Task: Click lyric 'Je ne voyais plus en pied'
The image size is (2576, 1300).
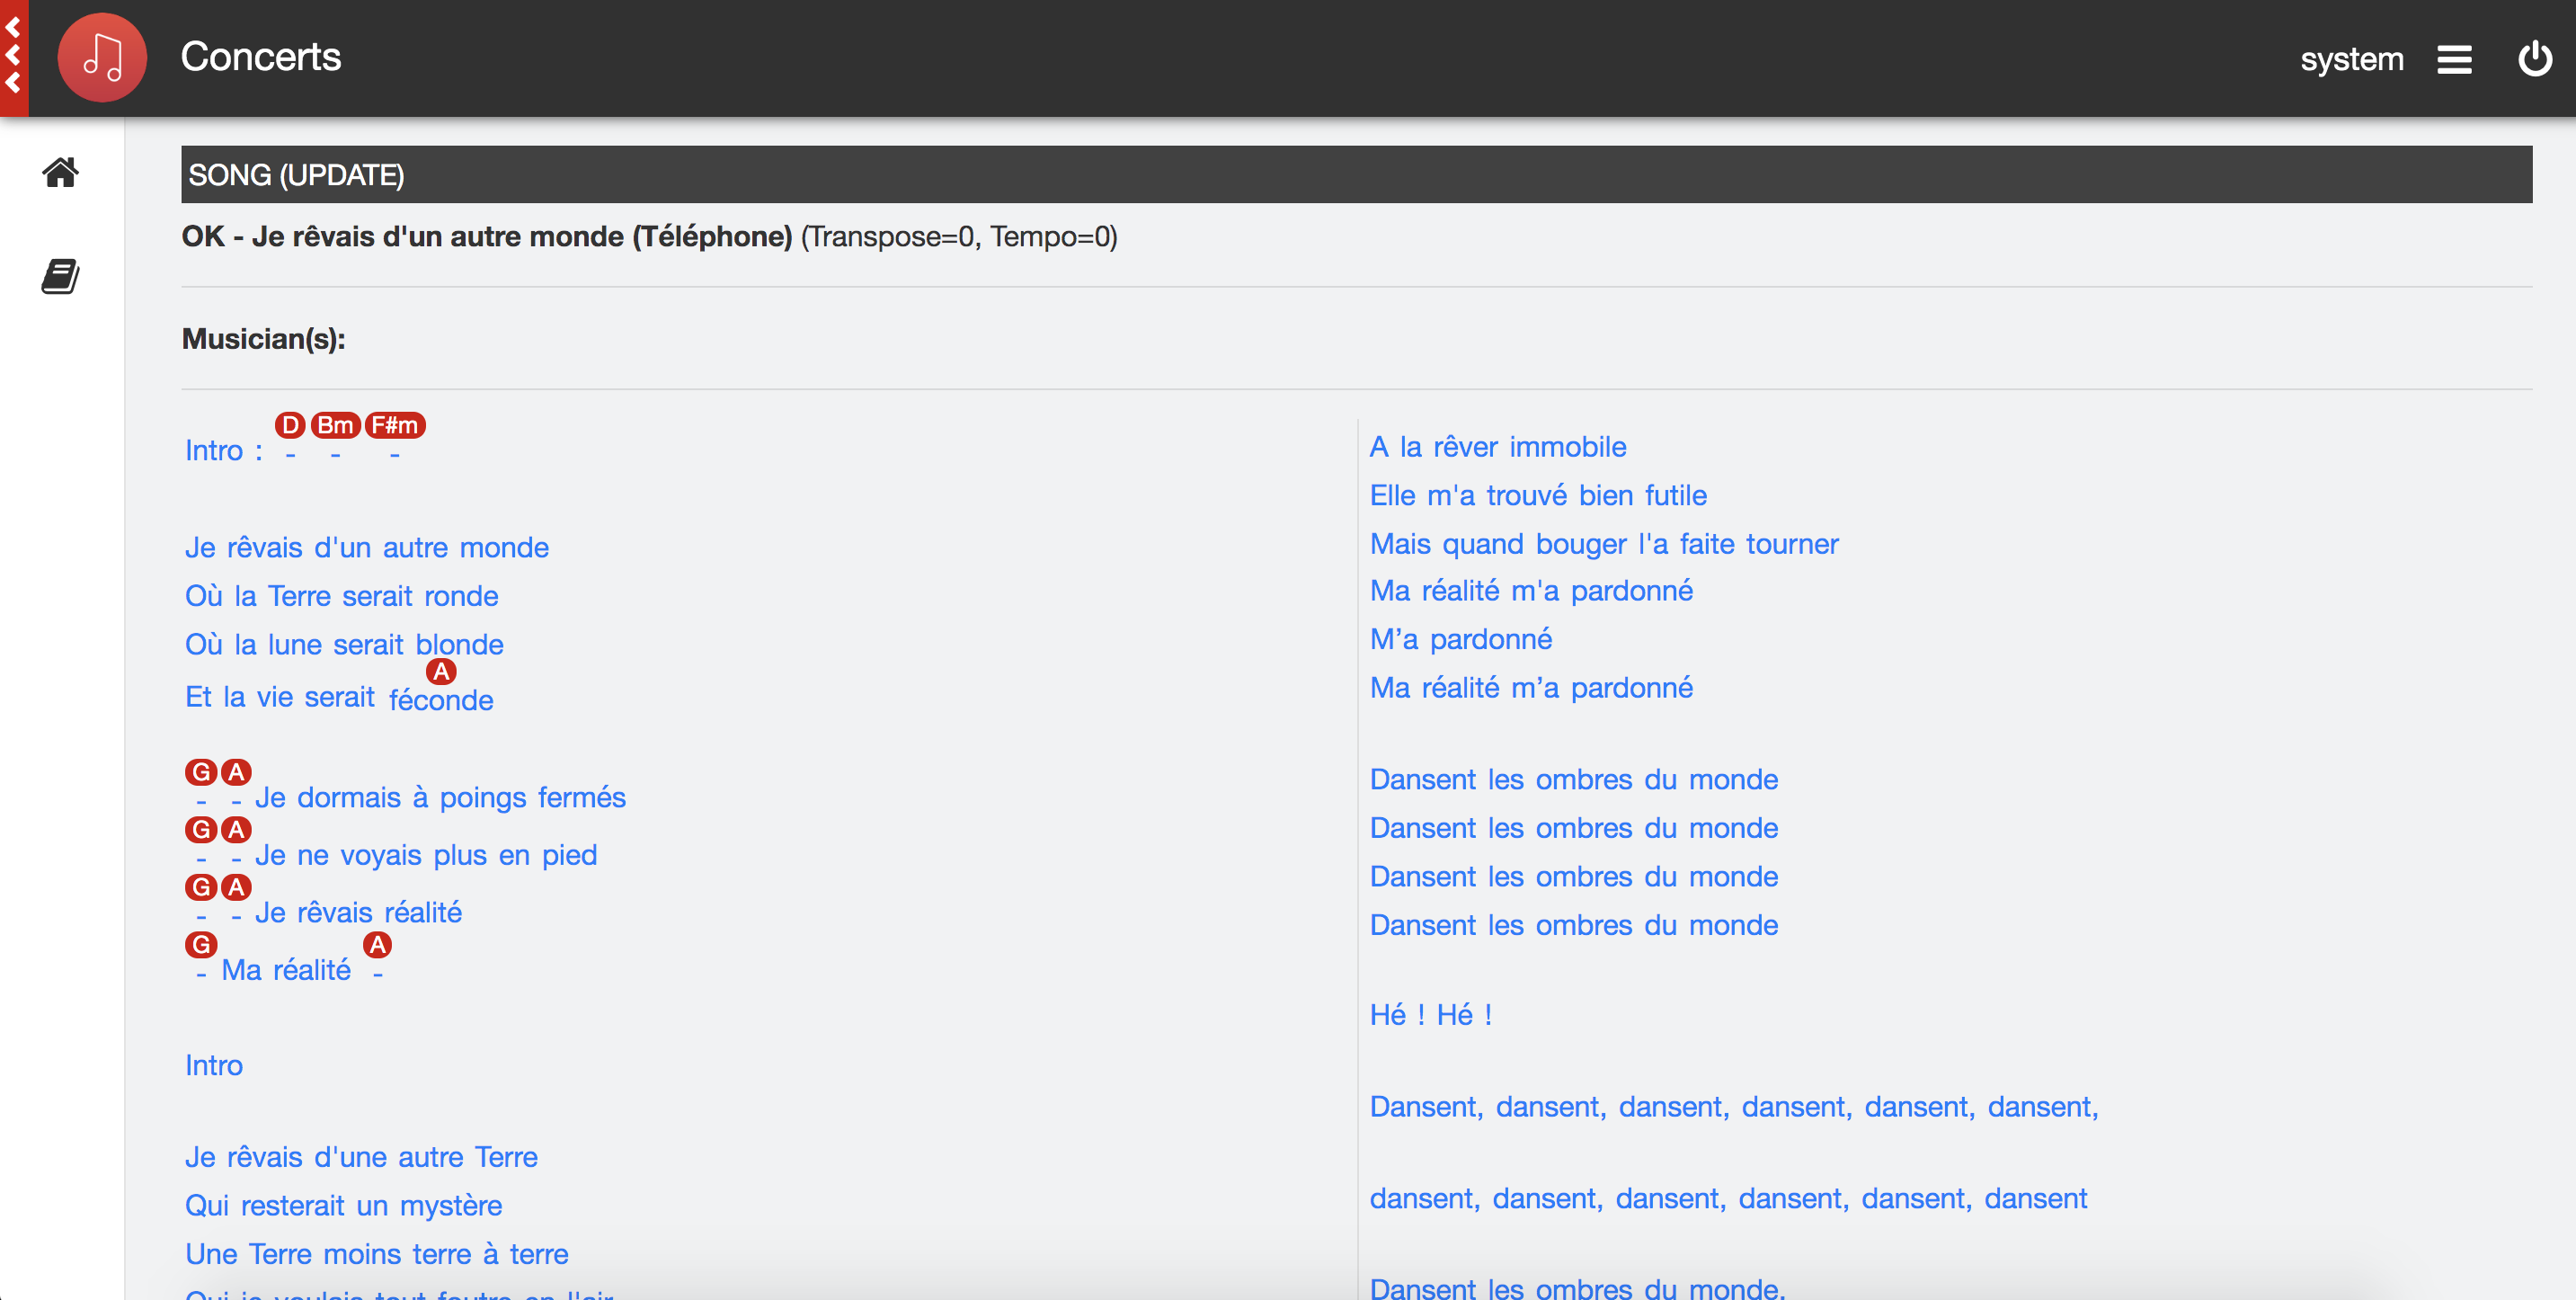Action: 426,855
